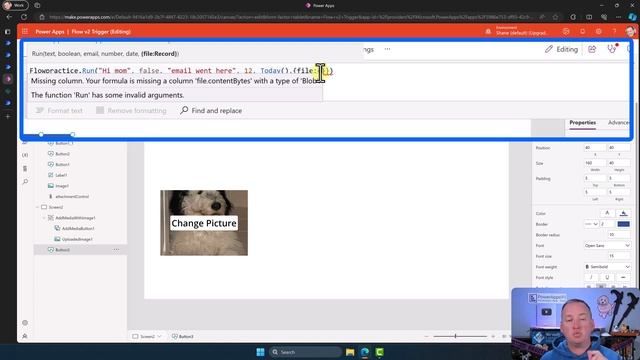Image resolution: width=640 pixels, height=360 pixels.
Task: Edit the Padding Top field
Action: point(594,178)
